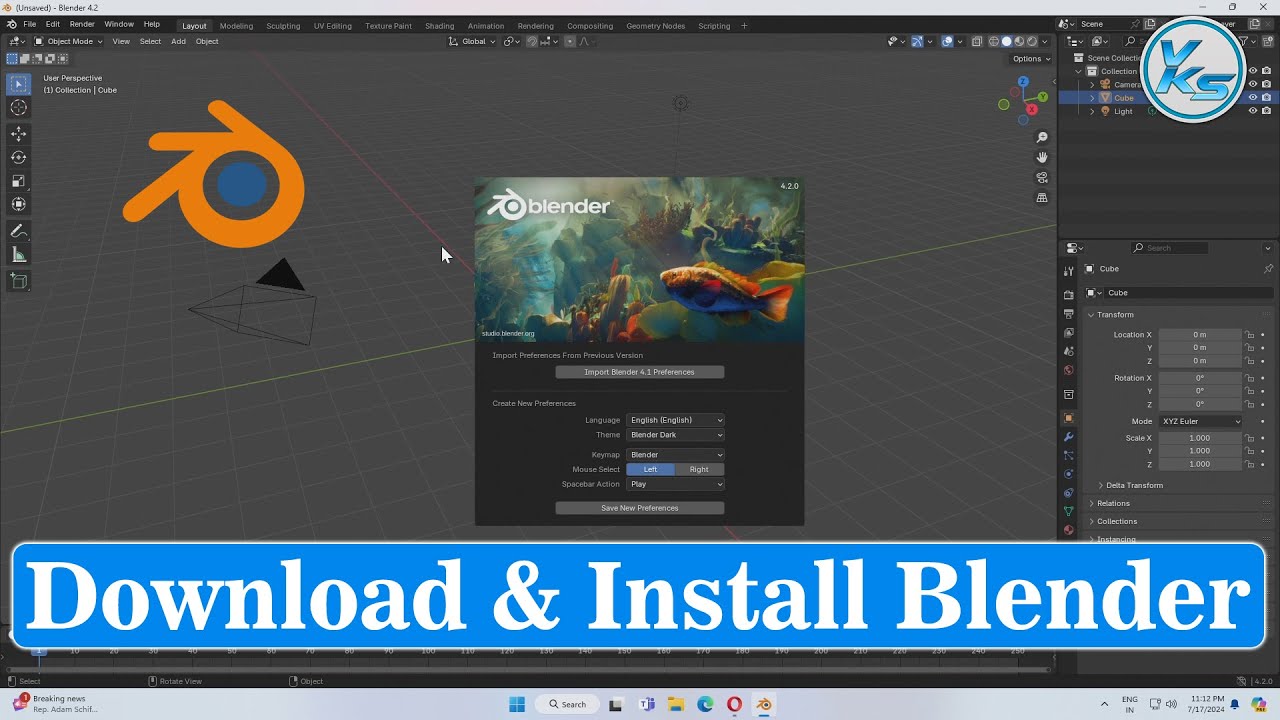Disable Cube render camera toggle

click(x=1267, y=97)
